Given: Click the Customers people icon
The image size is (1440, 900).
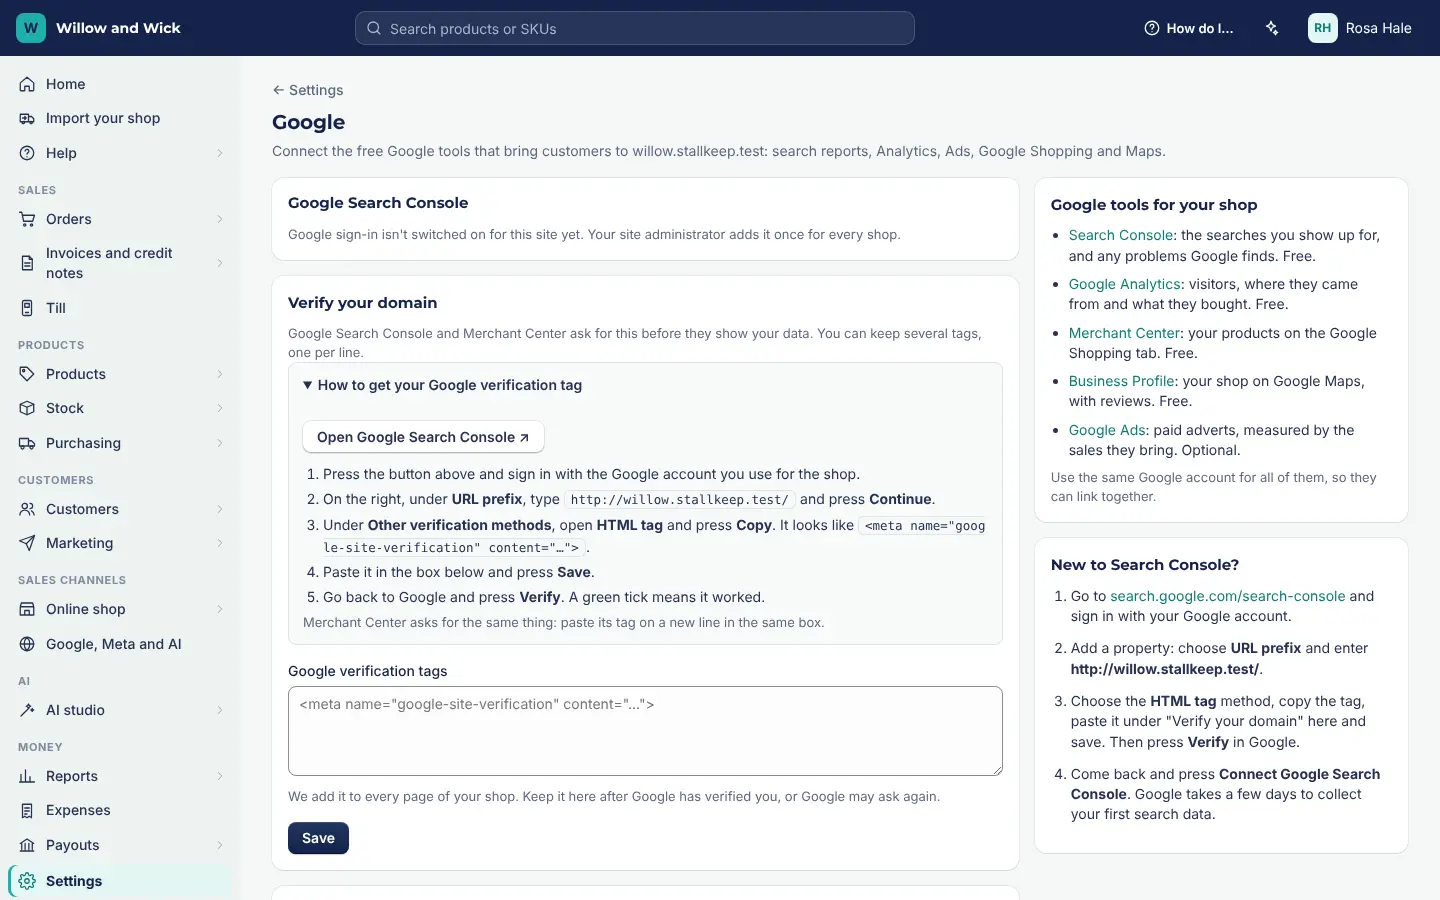Looking at the screenshot, I should coord(27,509).
